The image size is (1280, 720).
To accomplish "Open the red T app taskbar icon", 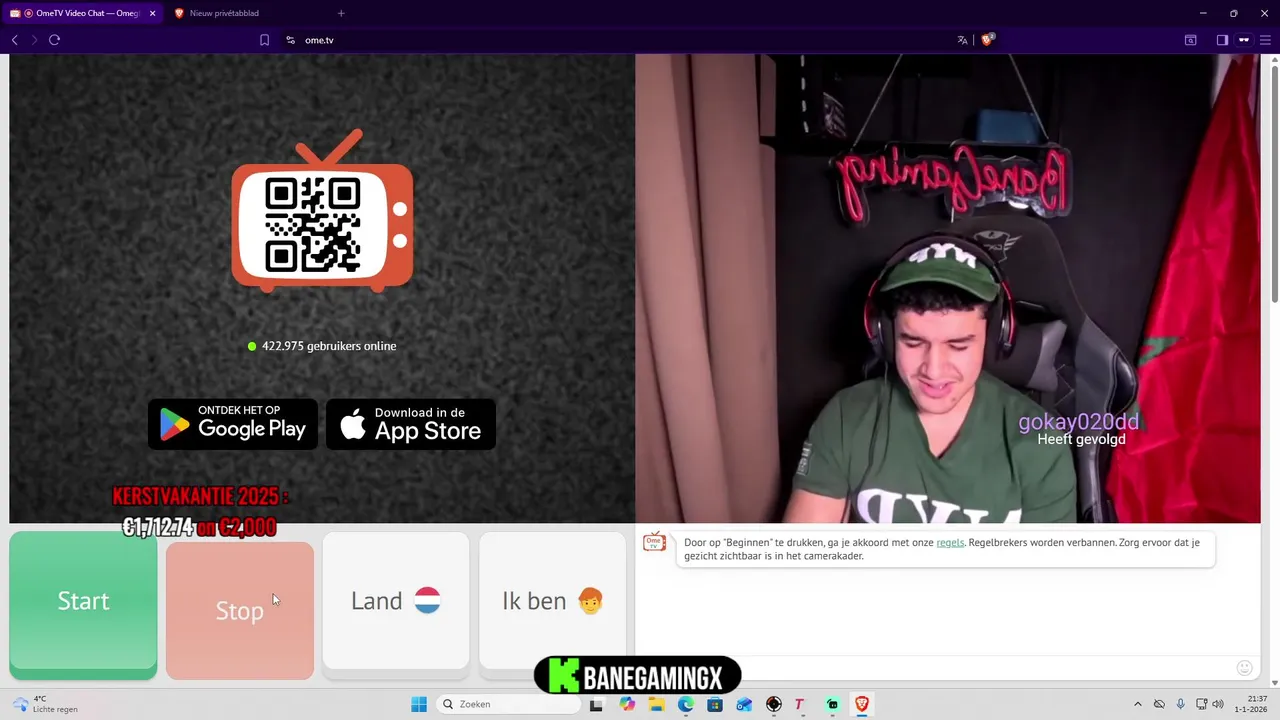I will [799, 704].
